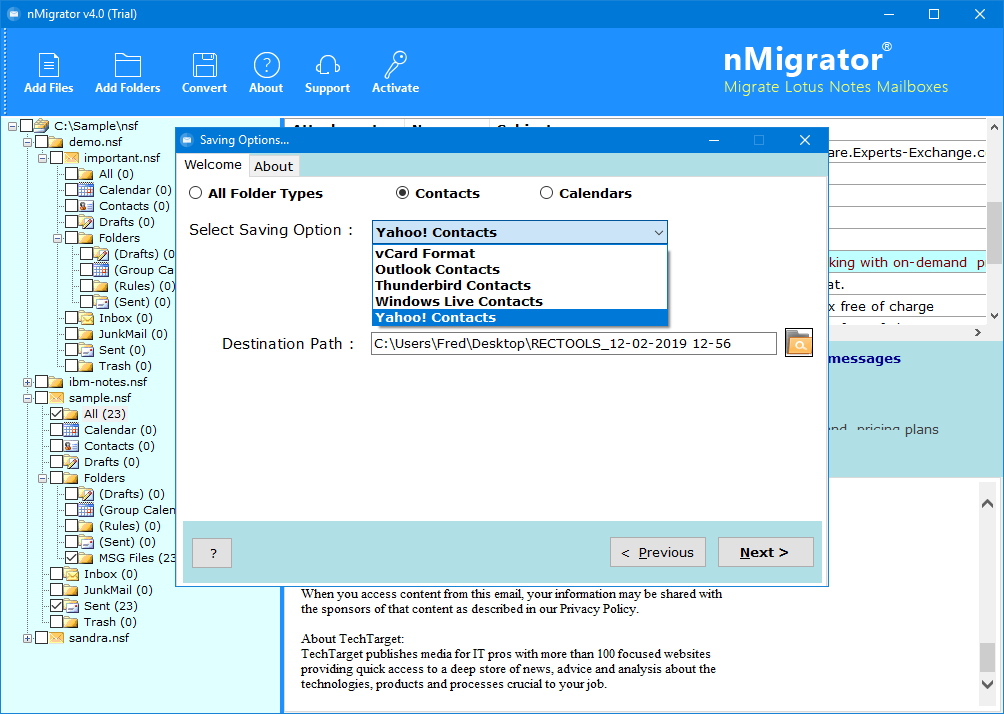
Task: Click Inbox (0) icon under sample.nsf
Action: (72, 574)
